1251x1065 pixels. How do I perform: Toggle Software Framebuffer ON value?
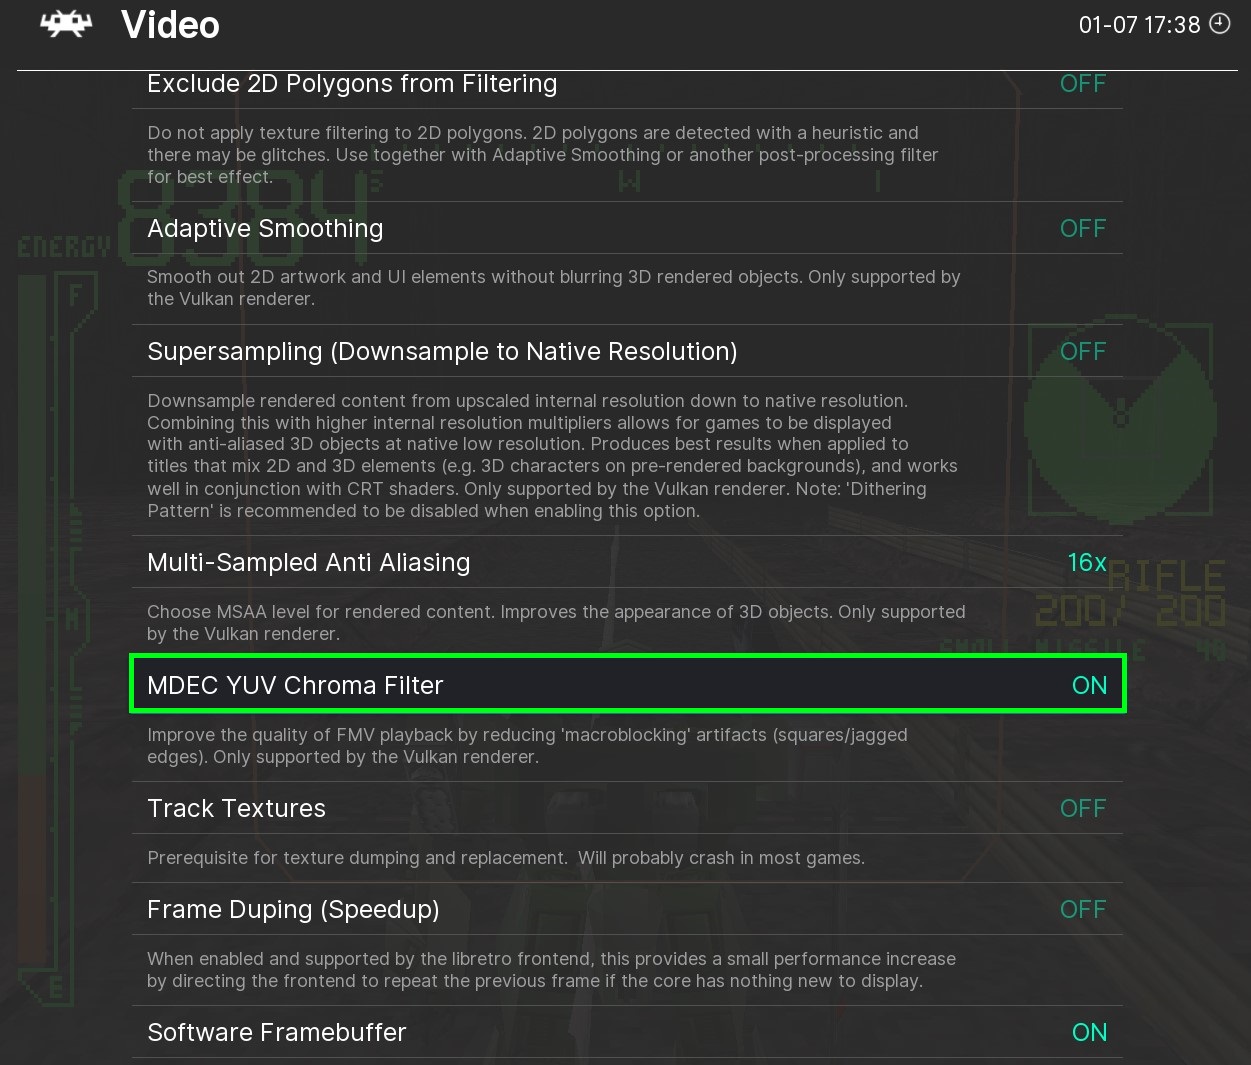(x=1089, y=1033)
